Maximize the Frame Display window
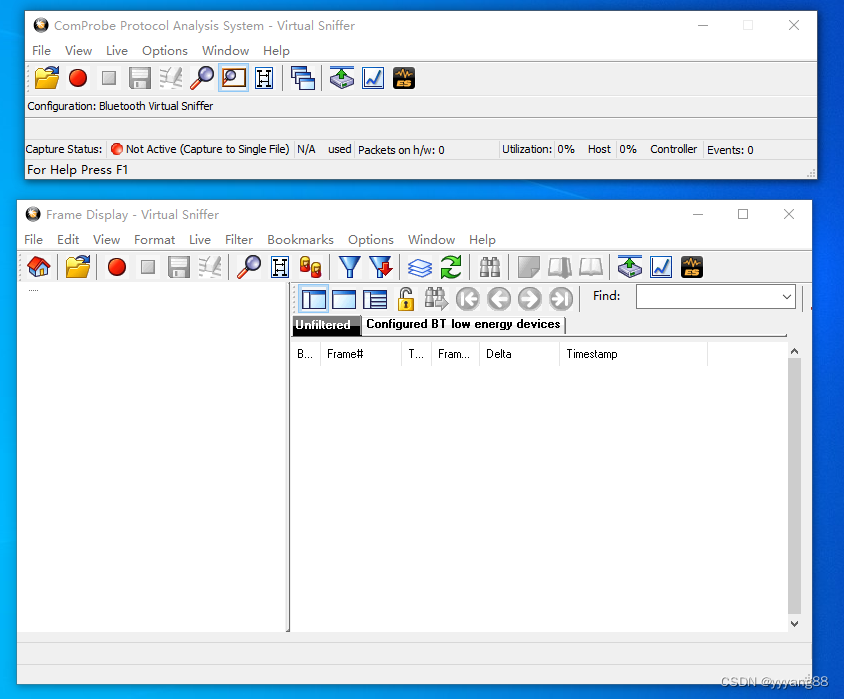 pyautogui.click(x=743, y=214)
